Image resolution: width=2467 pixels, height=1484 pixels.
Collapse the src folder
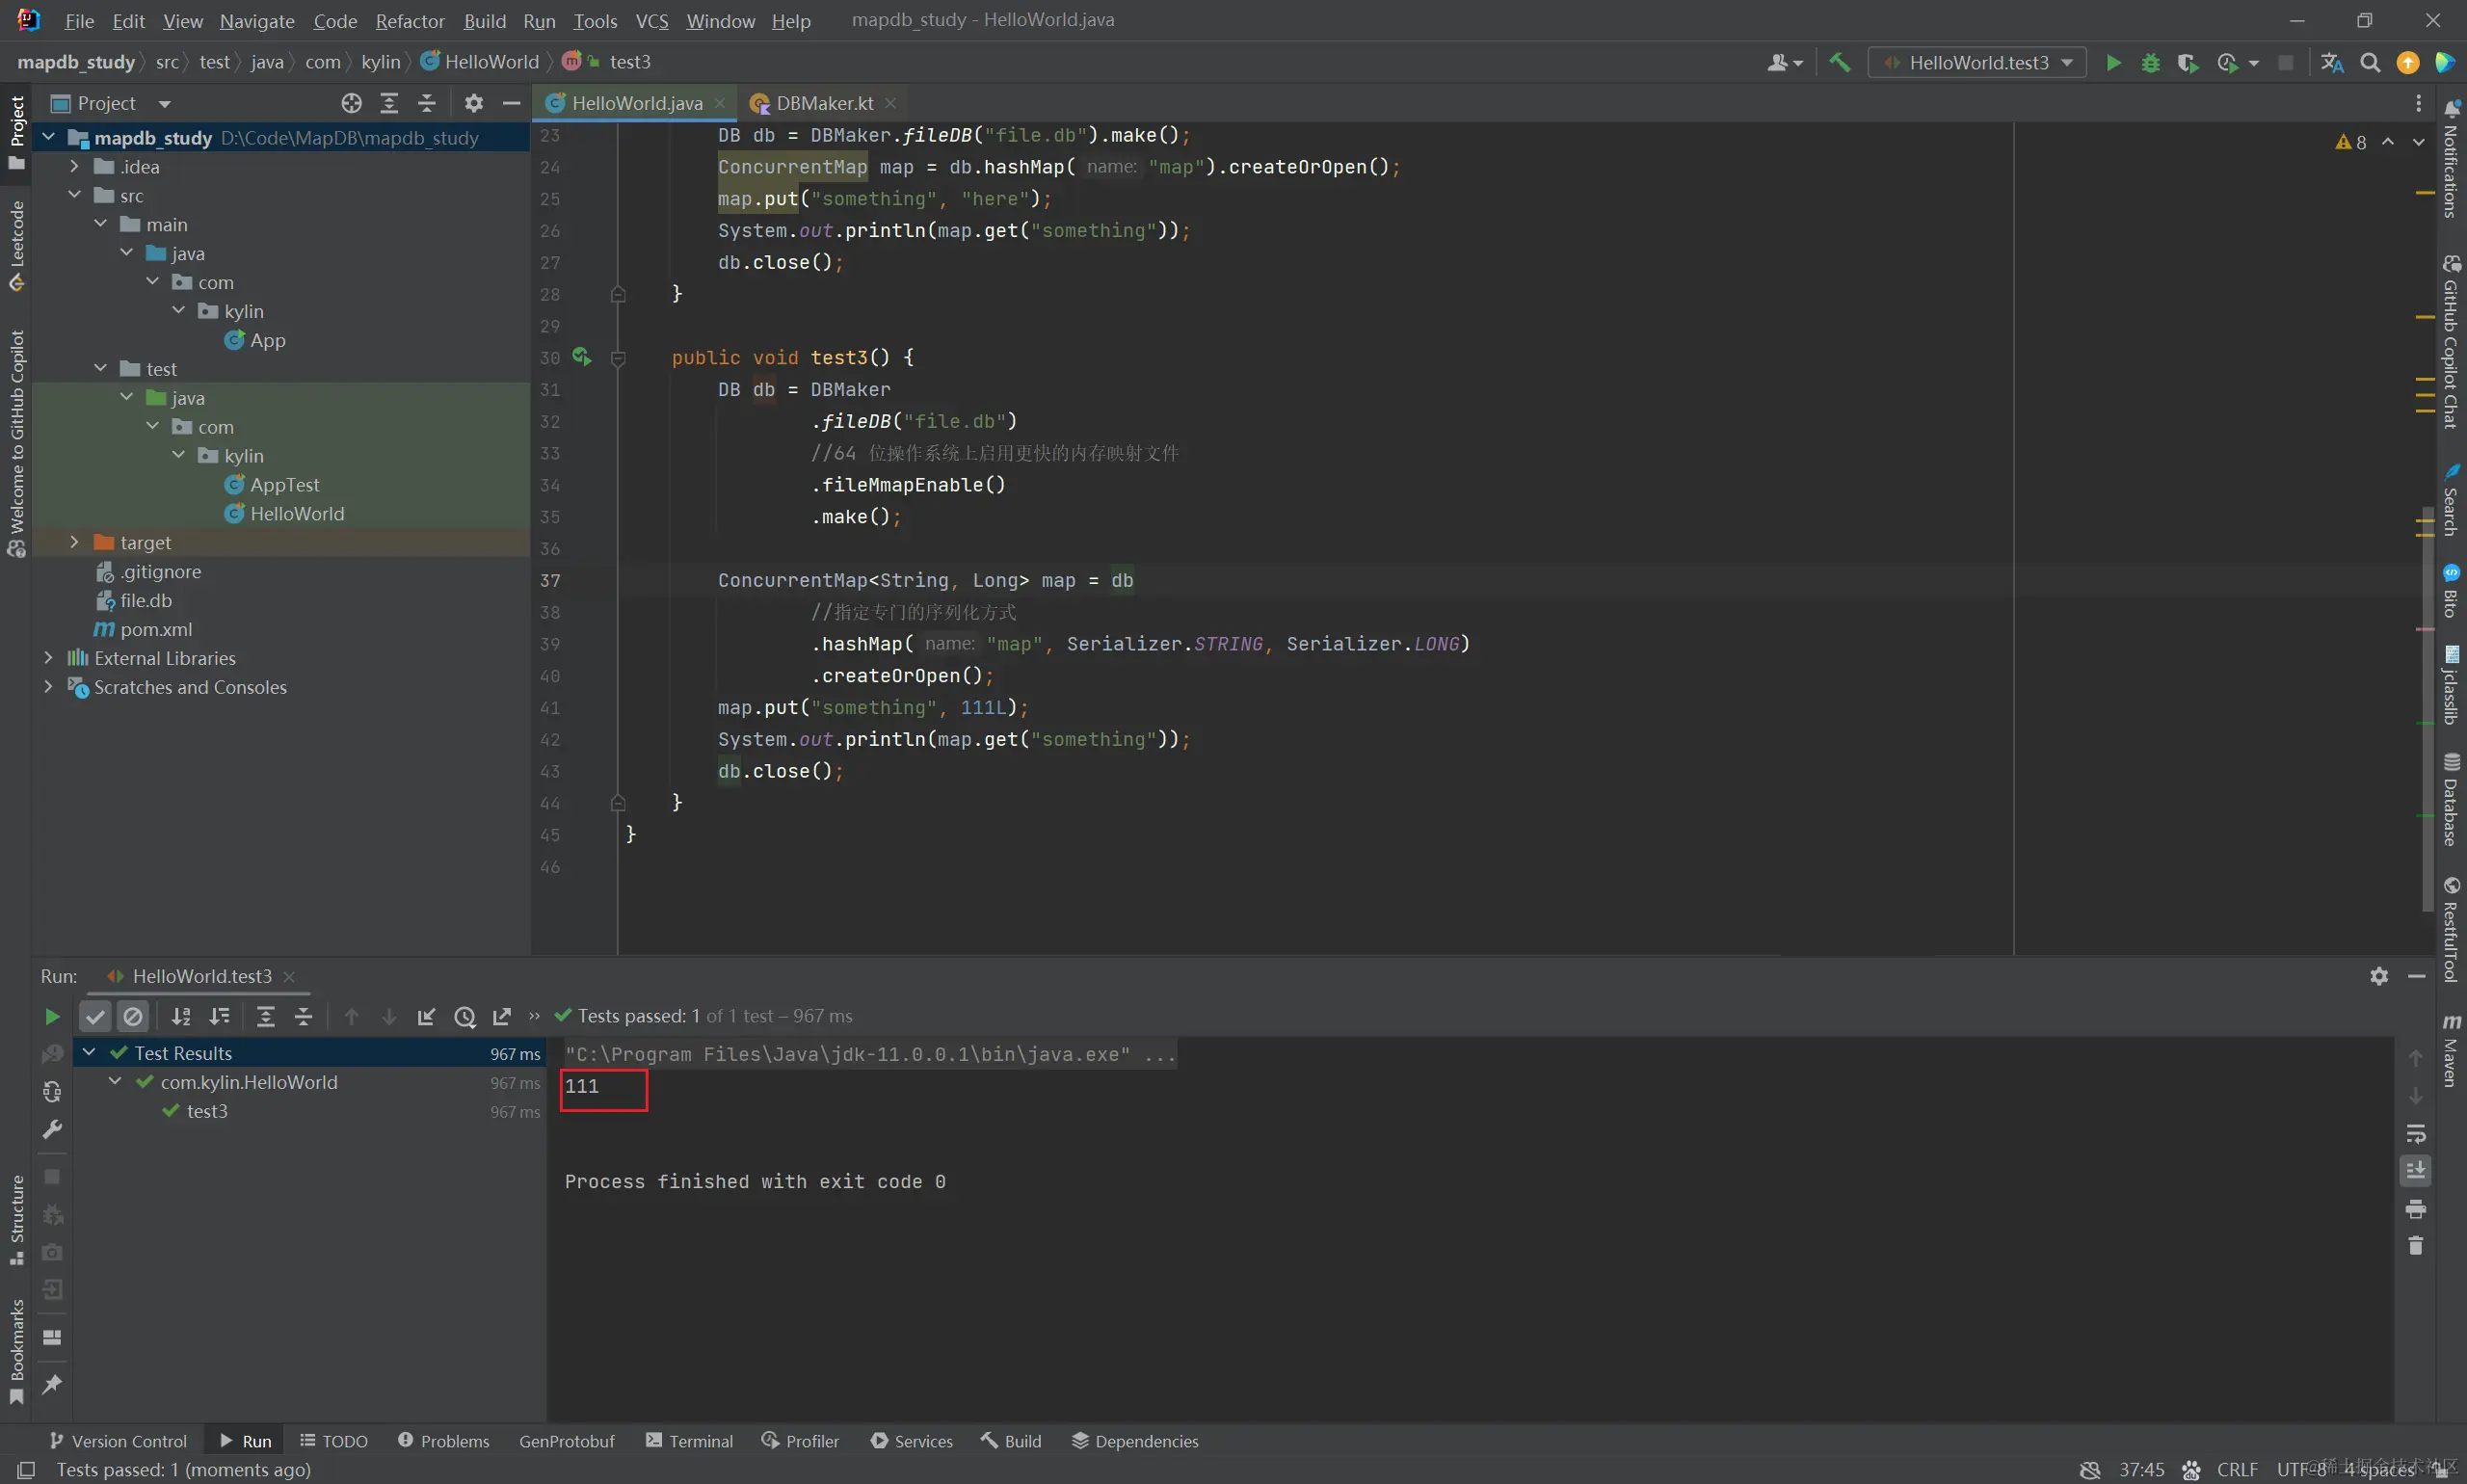[74, 195]
